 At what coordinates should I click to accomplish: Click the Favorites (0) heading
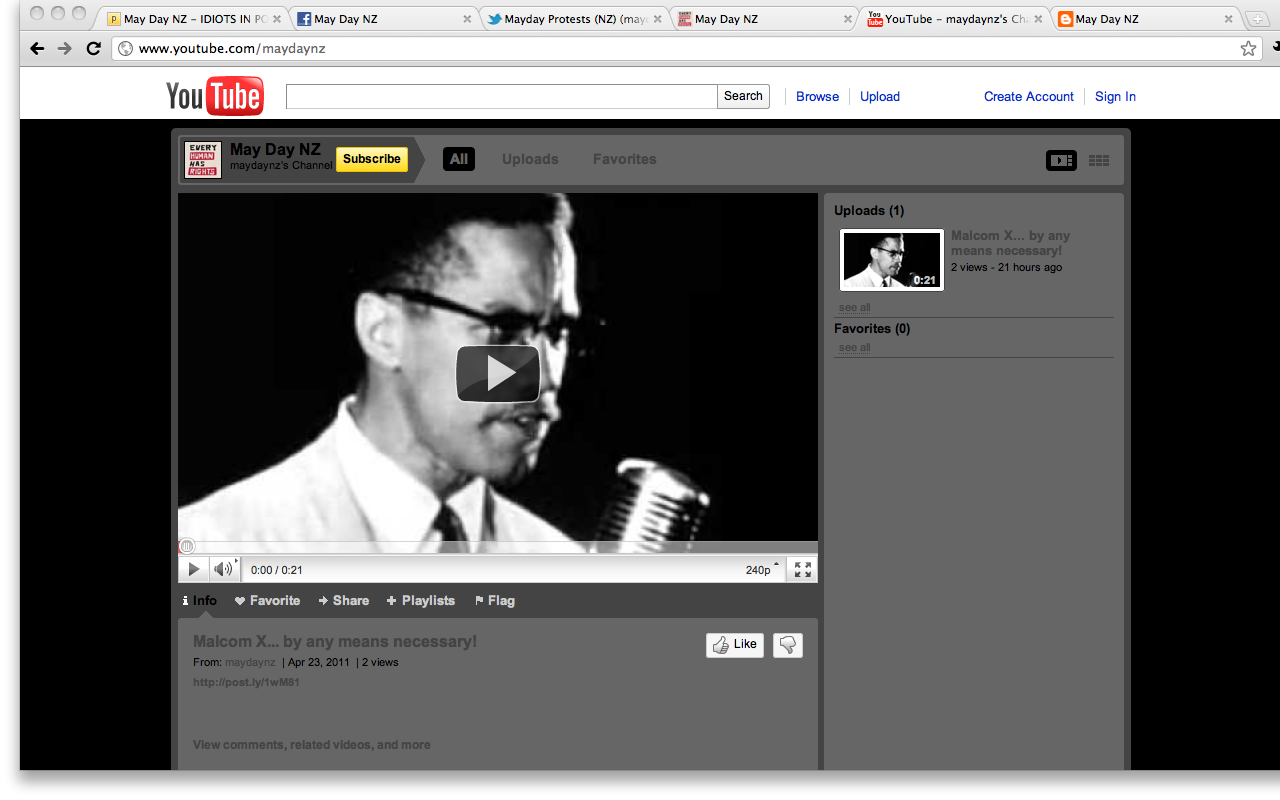click(872, 329)
